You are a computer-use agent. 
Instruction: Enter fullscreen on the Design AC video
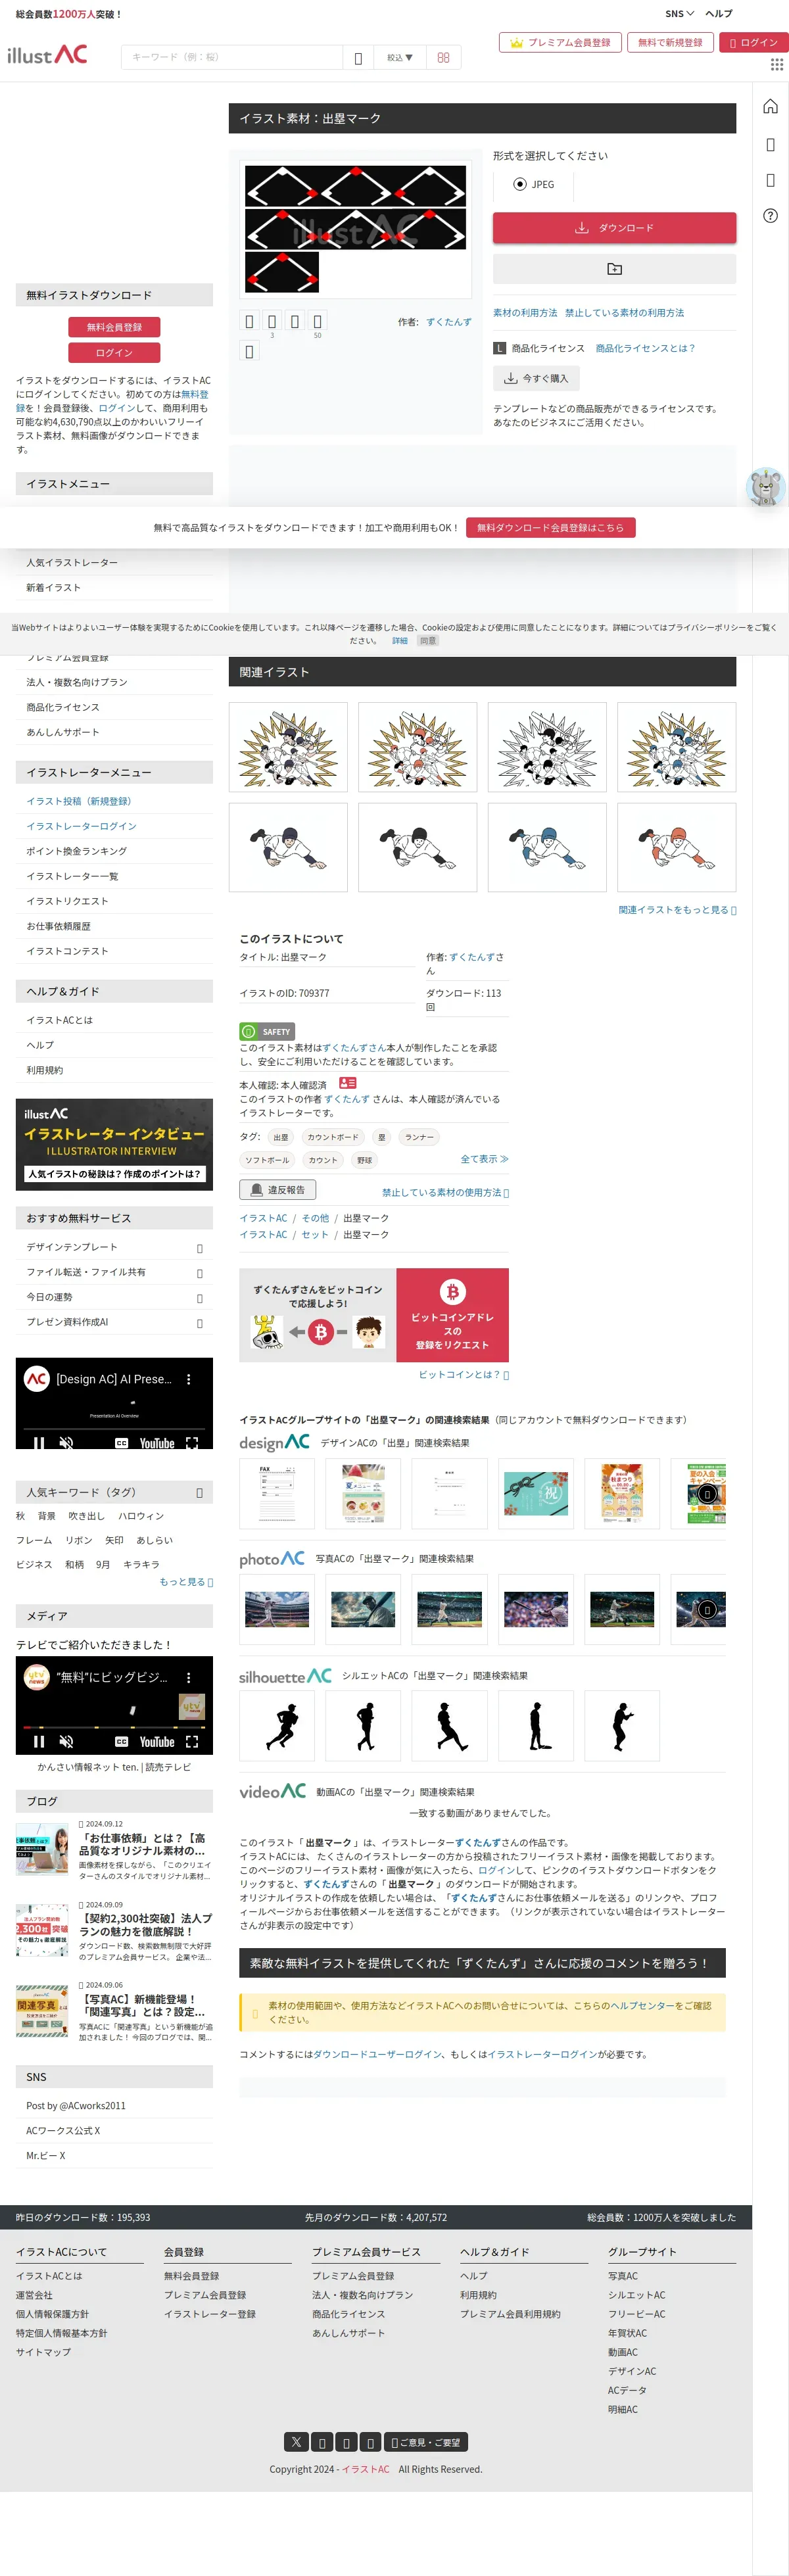[192, 1443]
